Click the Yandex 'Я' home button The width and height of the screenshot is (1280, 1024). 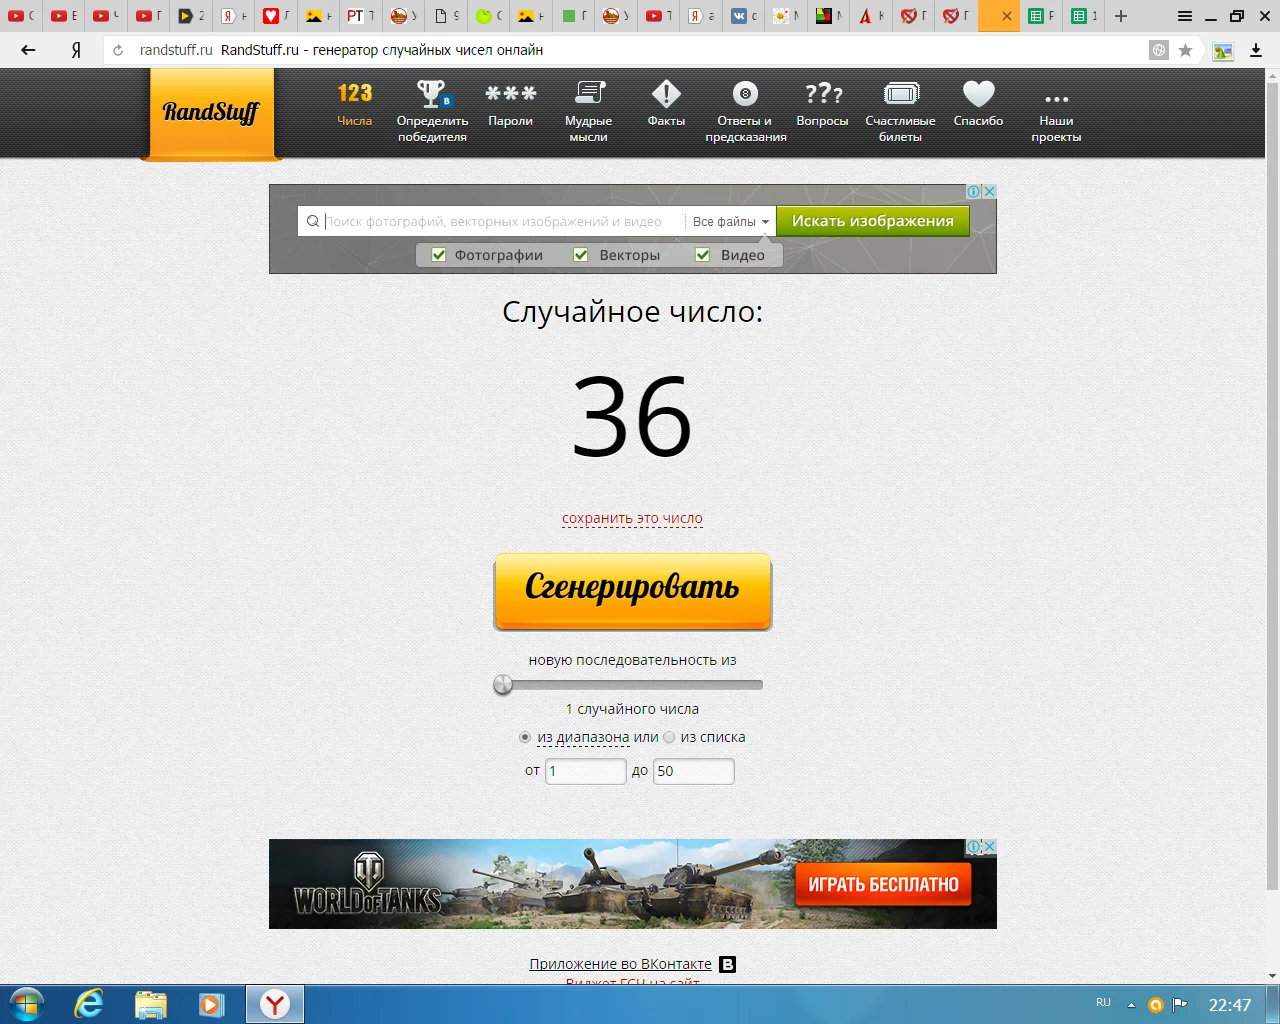(76, 50)
